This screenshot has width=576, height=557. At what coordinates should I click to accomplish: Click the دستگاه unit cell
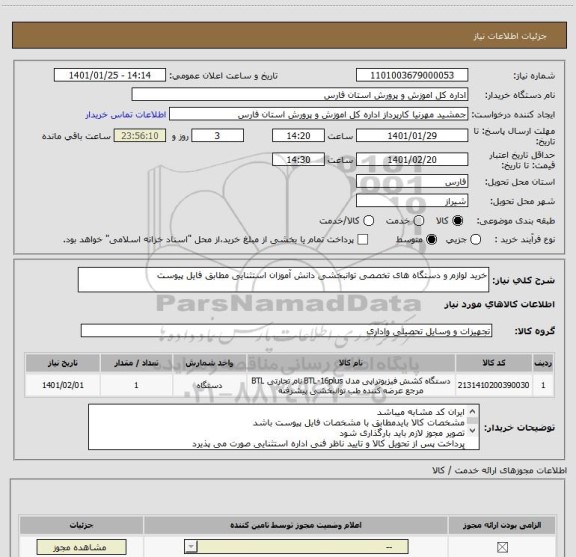(x=209, y=385)
